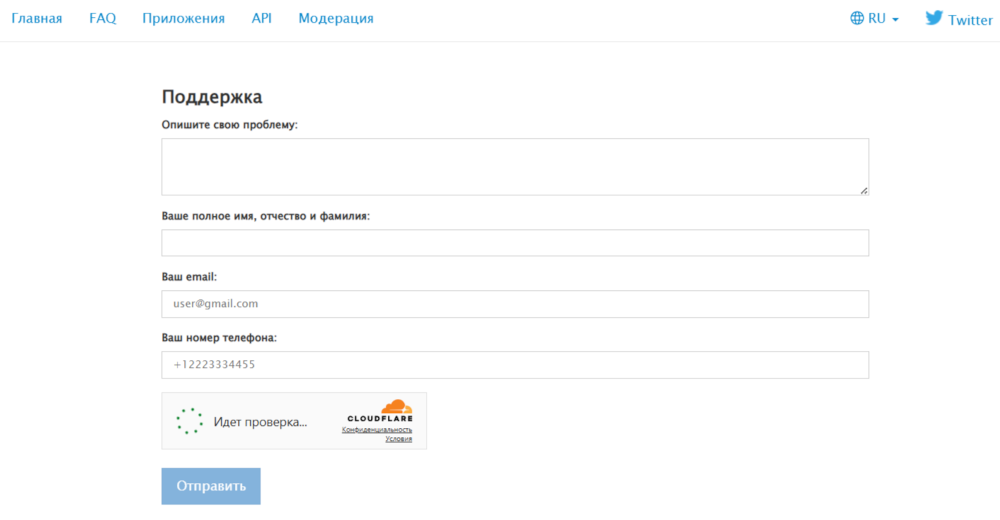Open the Конфиденциальность link in Cloudflare widget
This screenshot has height=520, width=1000.
[377, 430]
